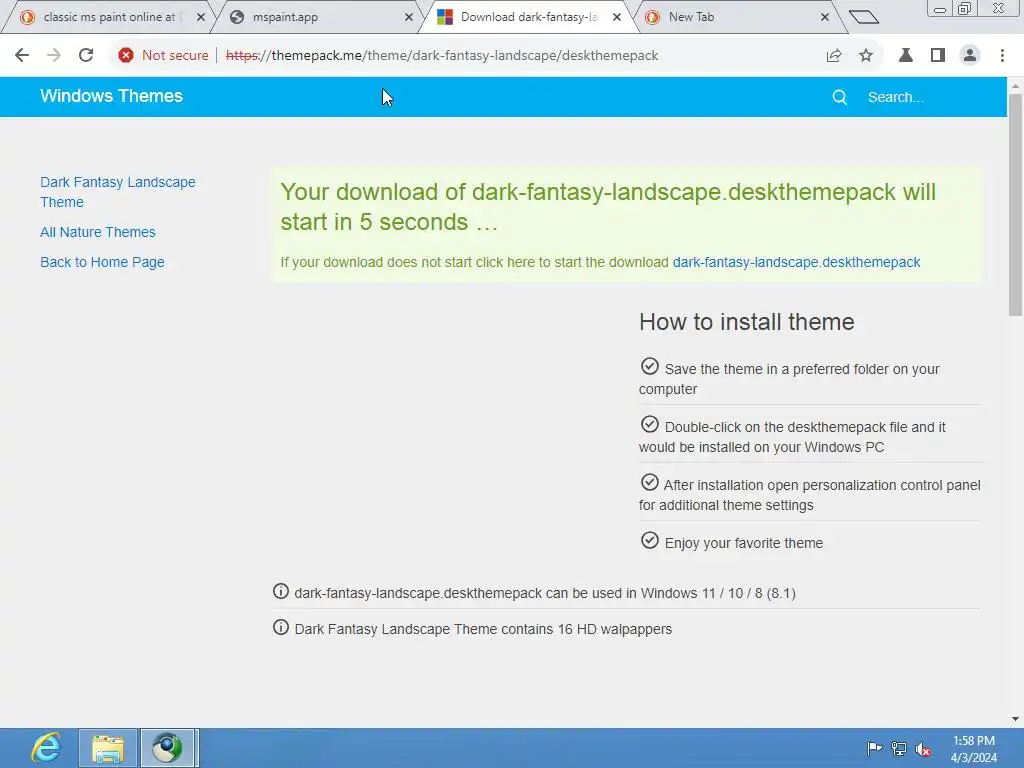Click the 'Save the theme' instruction text
The width and height of the screenshot is (1024, 768).
tap(790, 379)
